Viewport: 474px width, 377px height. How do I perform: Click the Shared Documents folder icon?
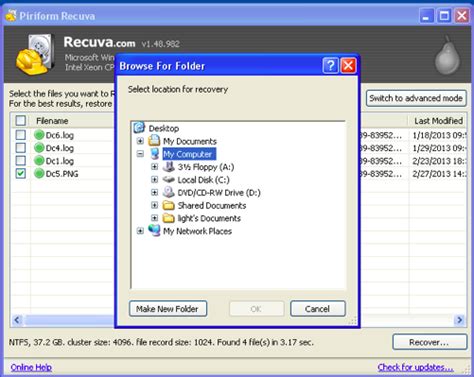pos(169,205)
